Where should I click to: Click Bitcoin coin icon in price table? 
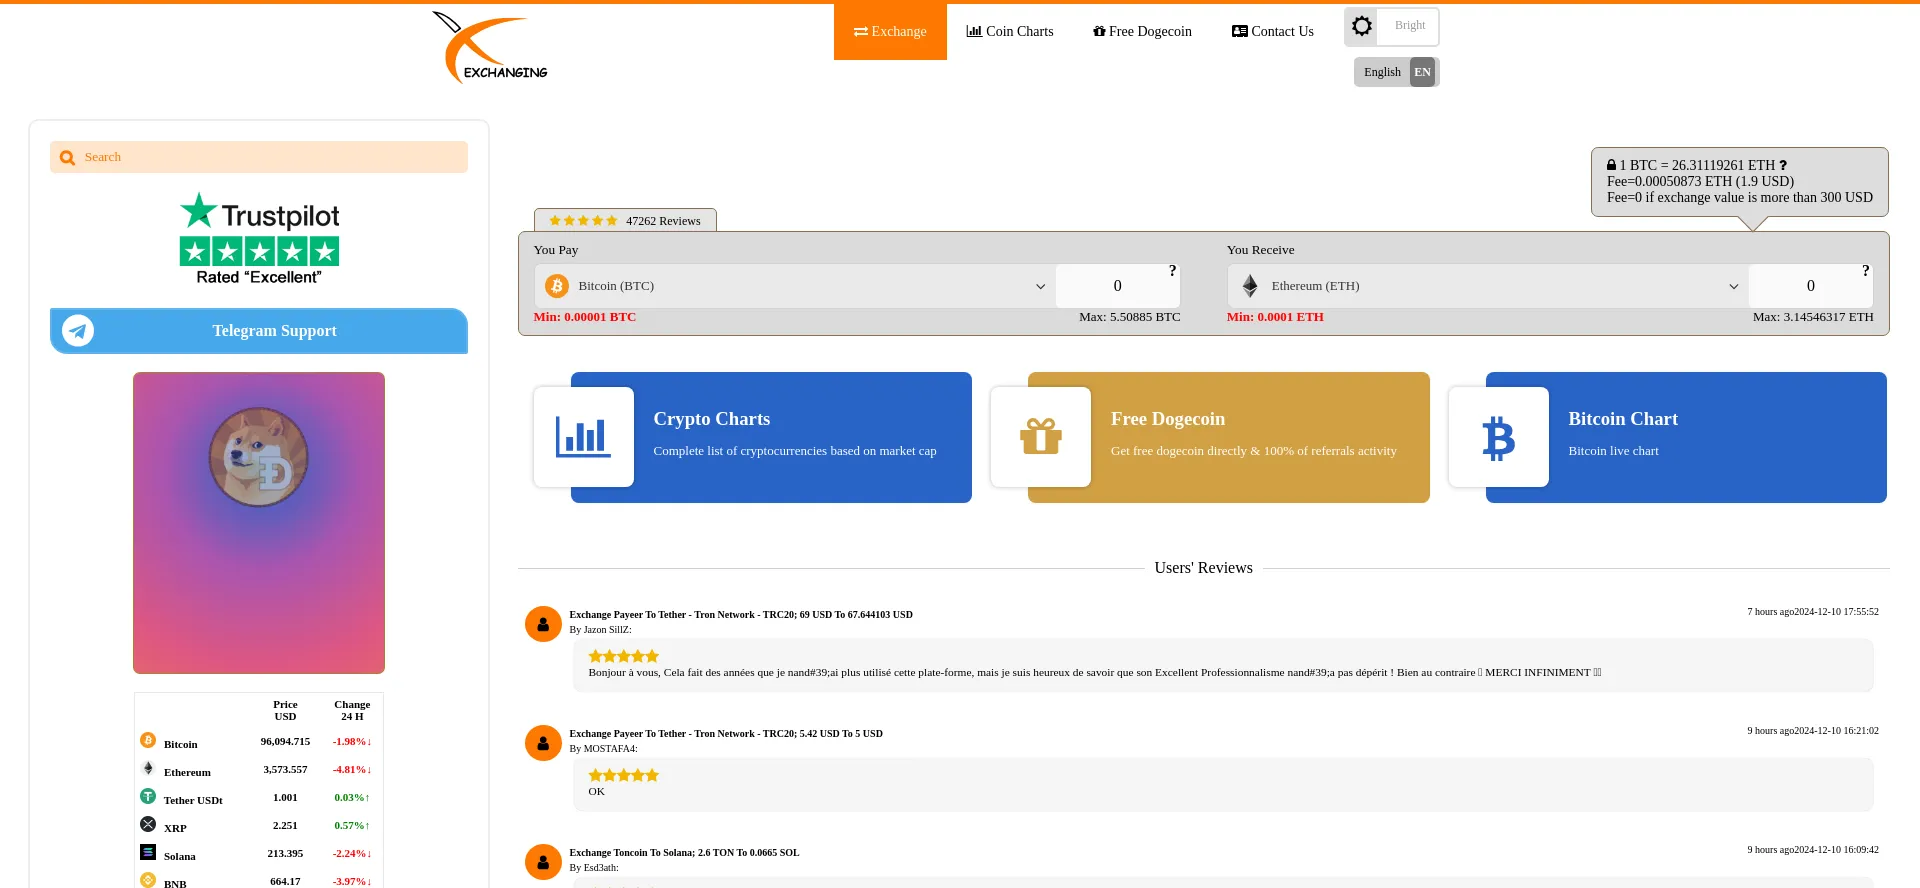click(x=148, y=740)
